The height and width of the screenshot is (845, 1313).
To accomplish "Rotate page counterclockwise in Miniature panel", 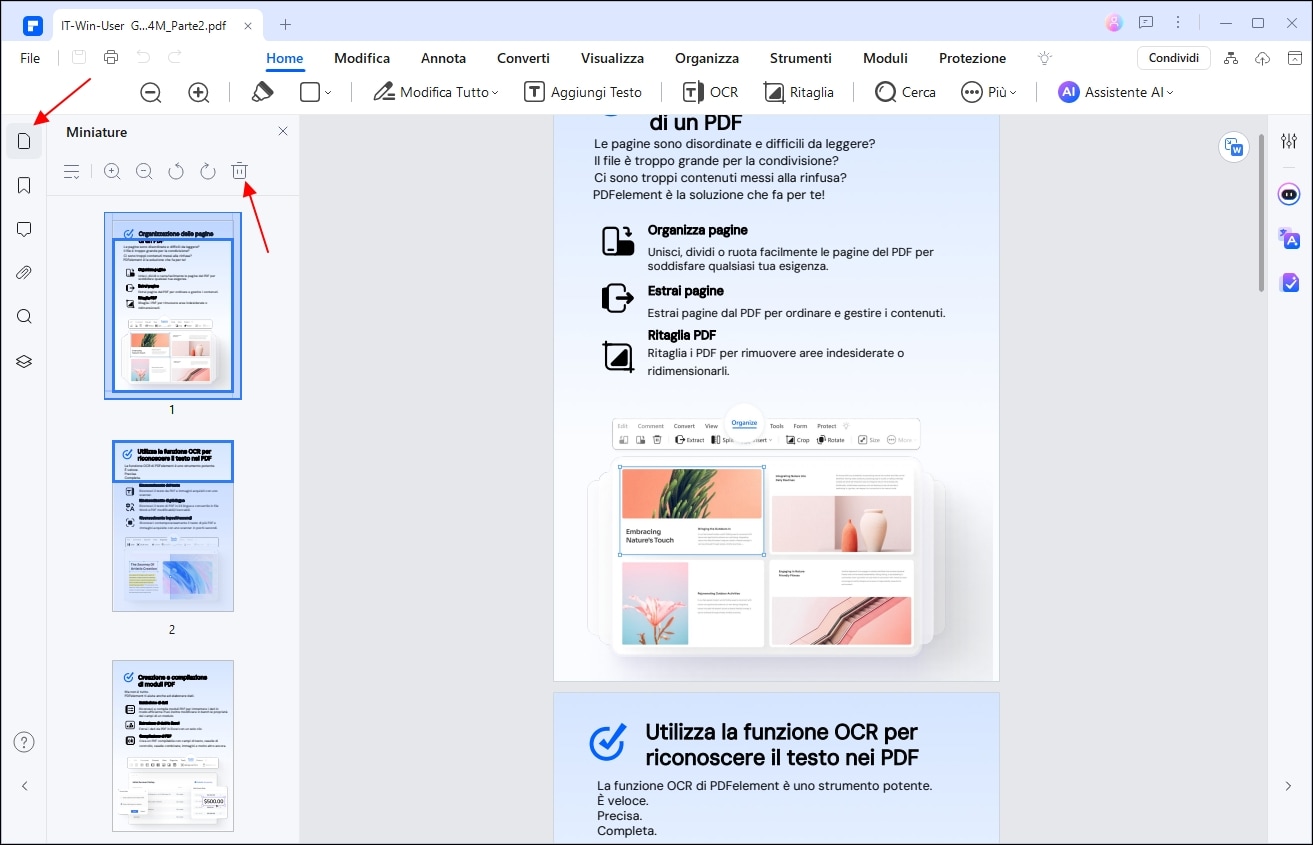I will [x=176, y=171].
